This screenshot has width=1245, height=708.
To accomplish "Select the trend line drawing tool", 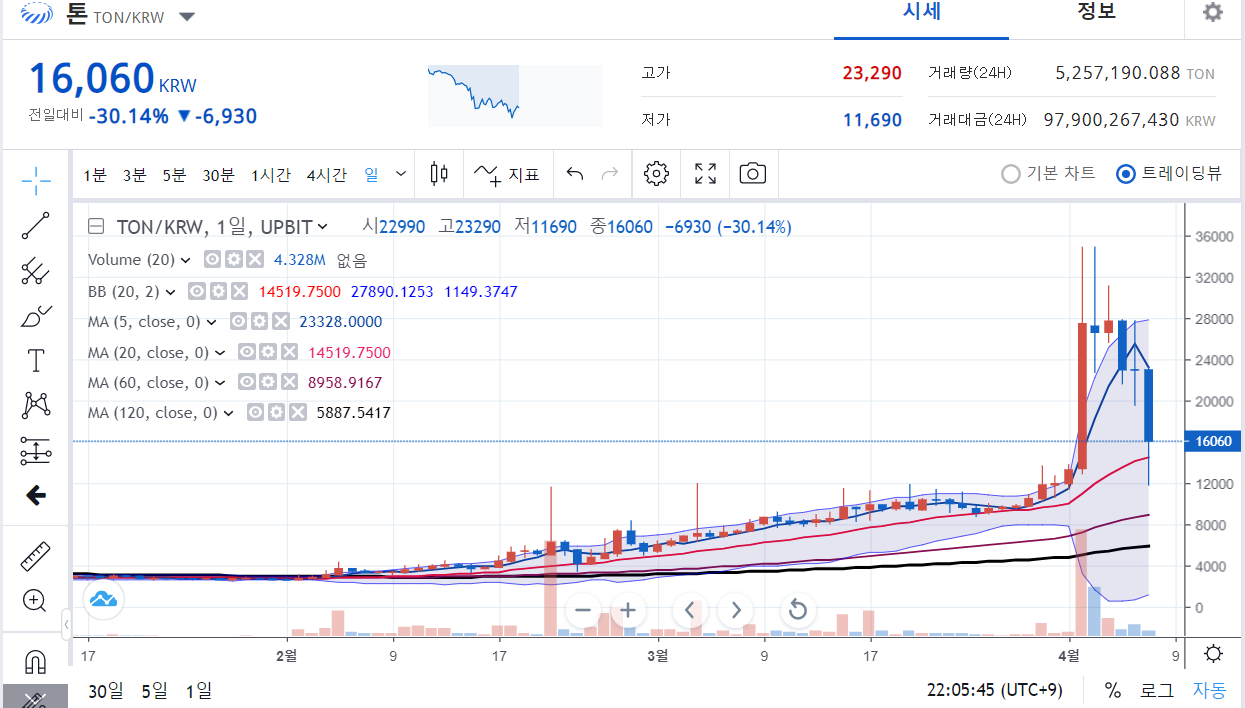I will (x=36, y=226).
